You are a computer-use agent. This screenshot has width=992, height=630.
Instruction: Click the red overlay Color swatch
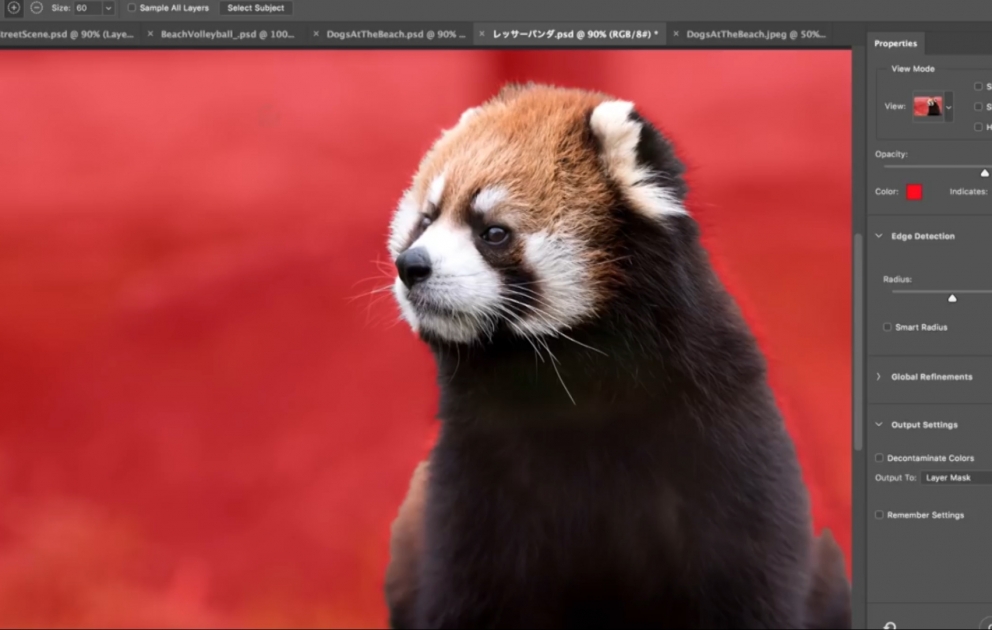tap(914, 192)
